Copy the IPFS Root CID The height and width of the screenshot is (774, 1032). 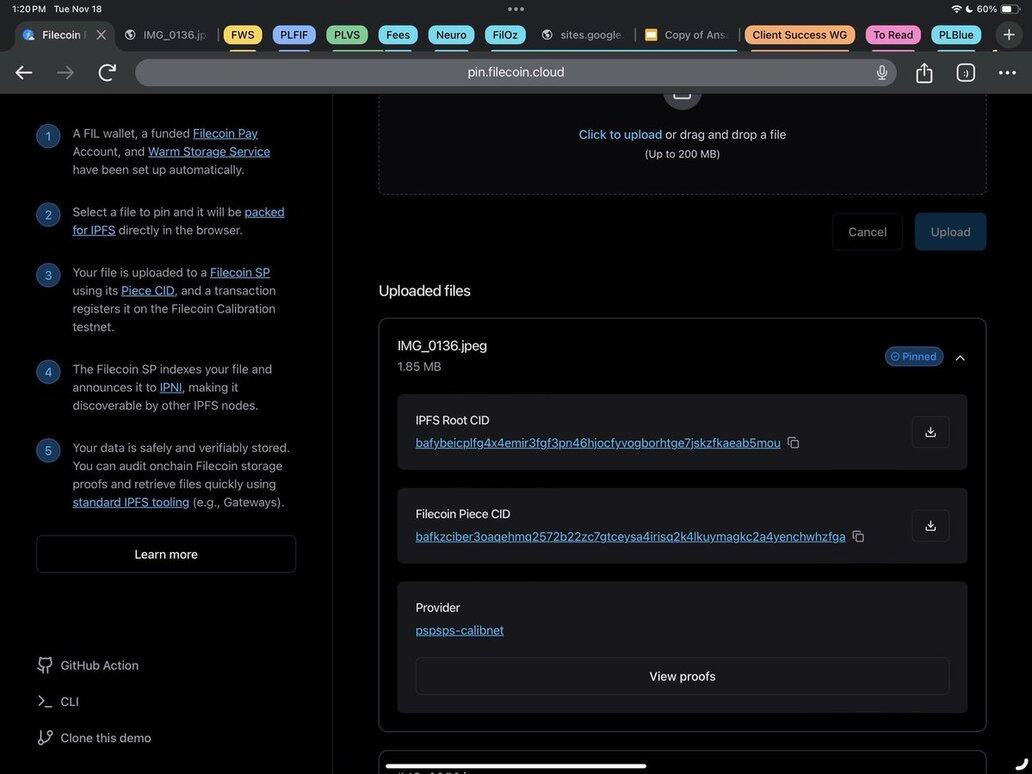tap(793, 443)
